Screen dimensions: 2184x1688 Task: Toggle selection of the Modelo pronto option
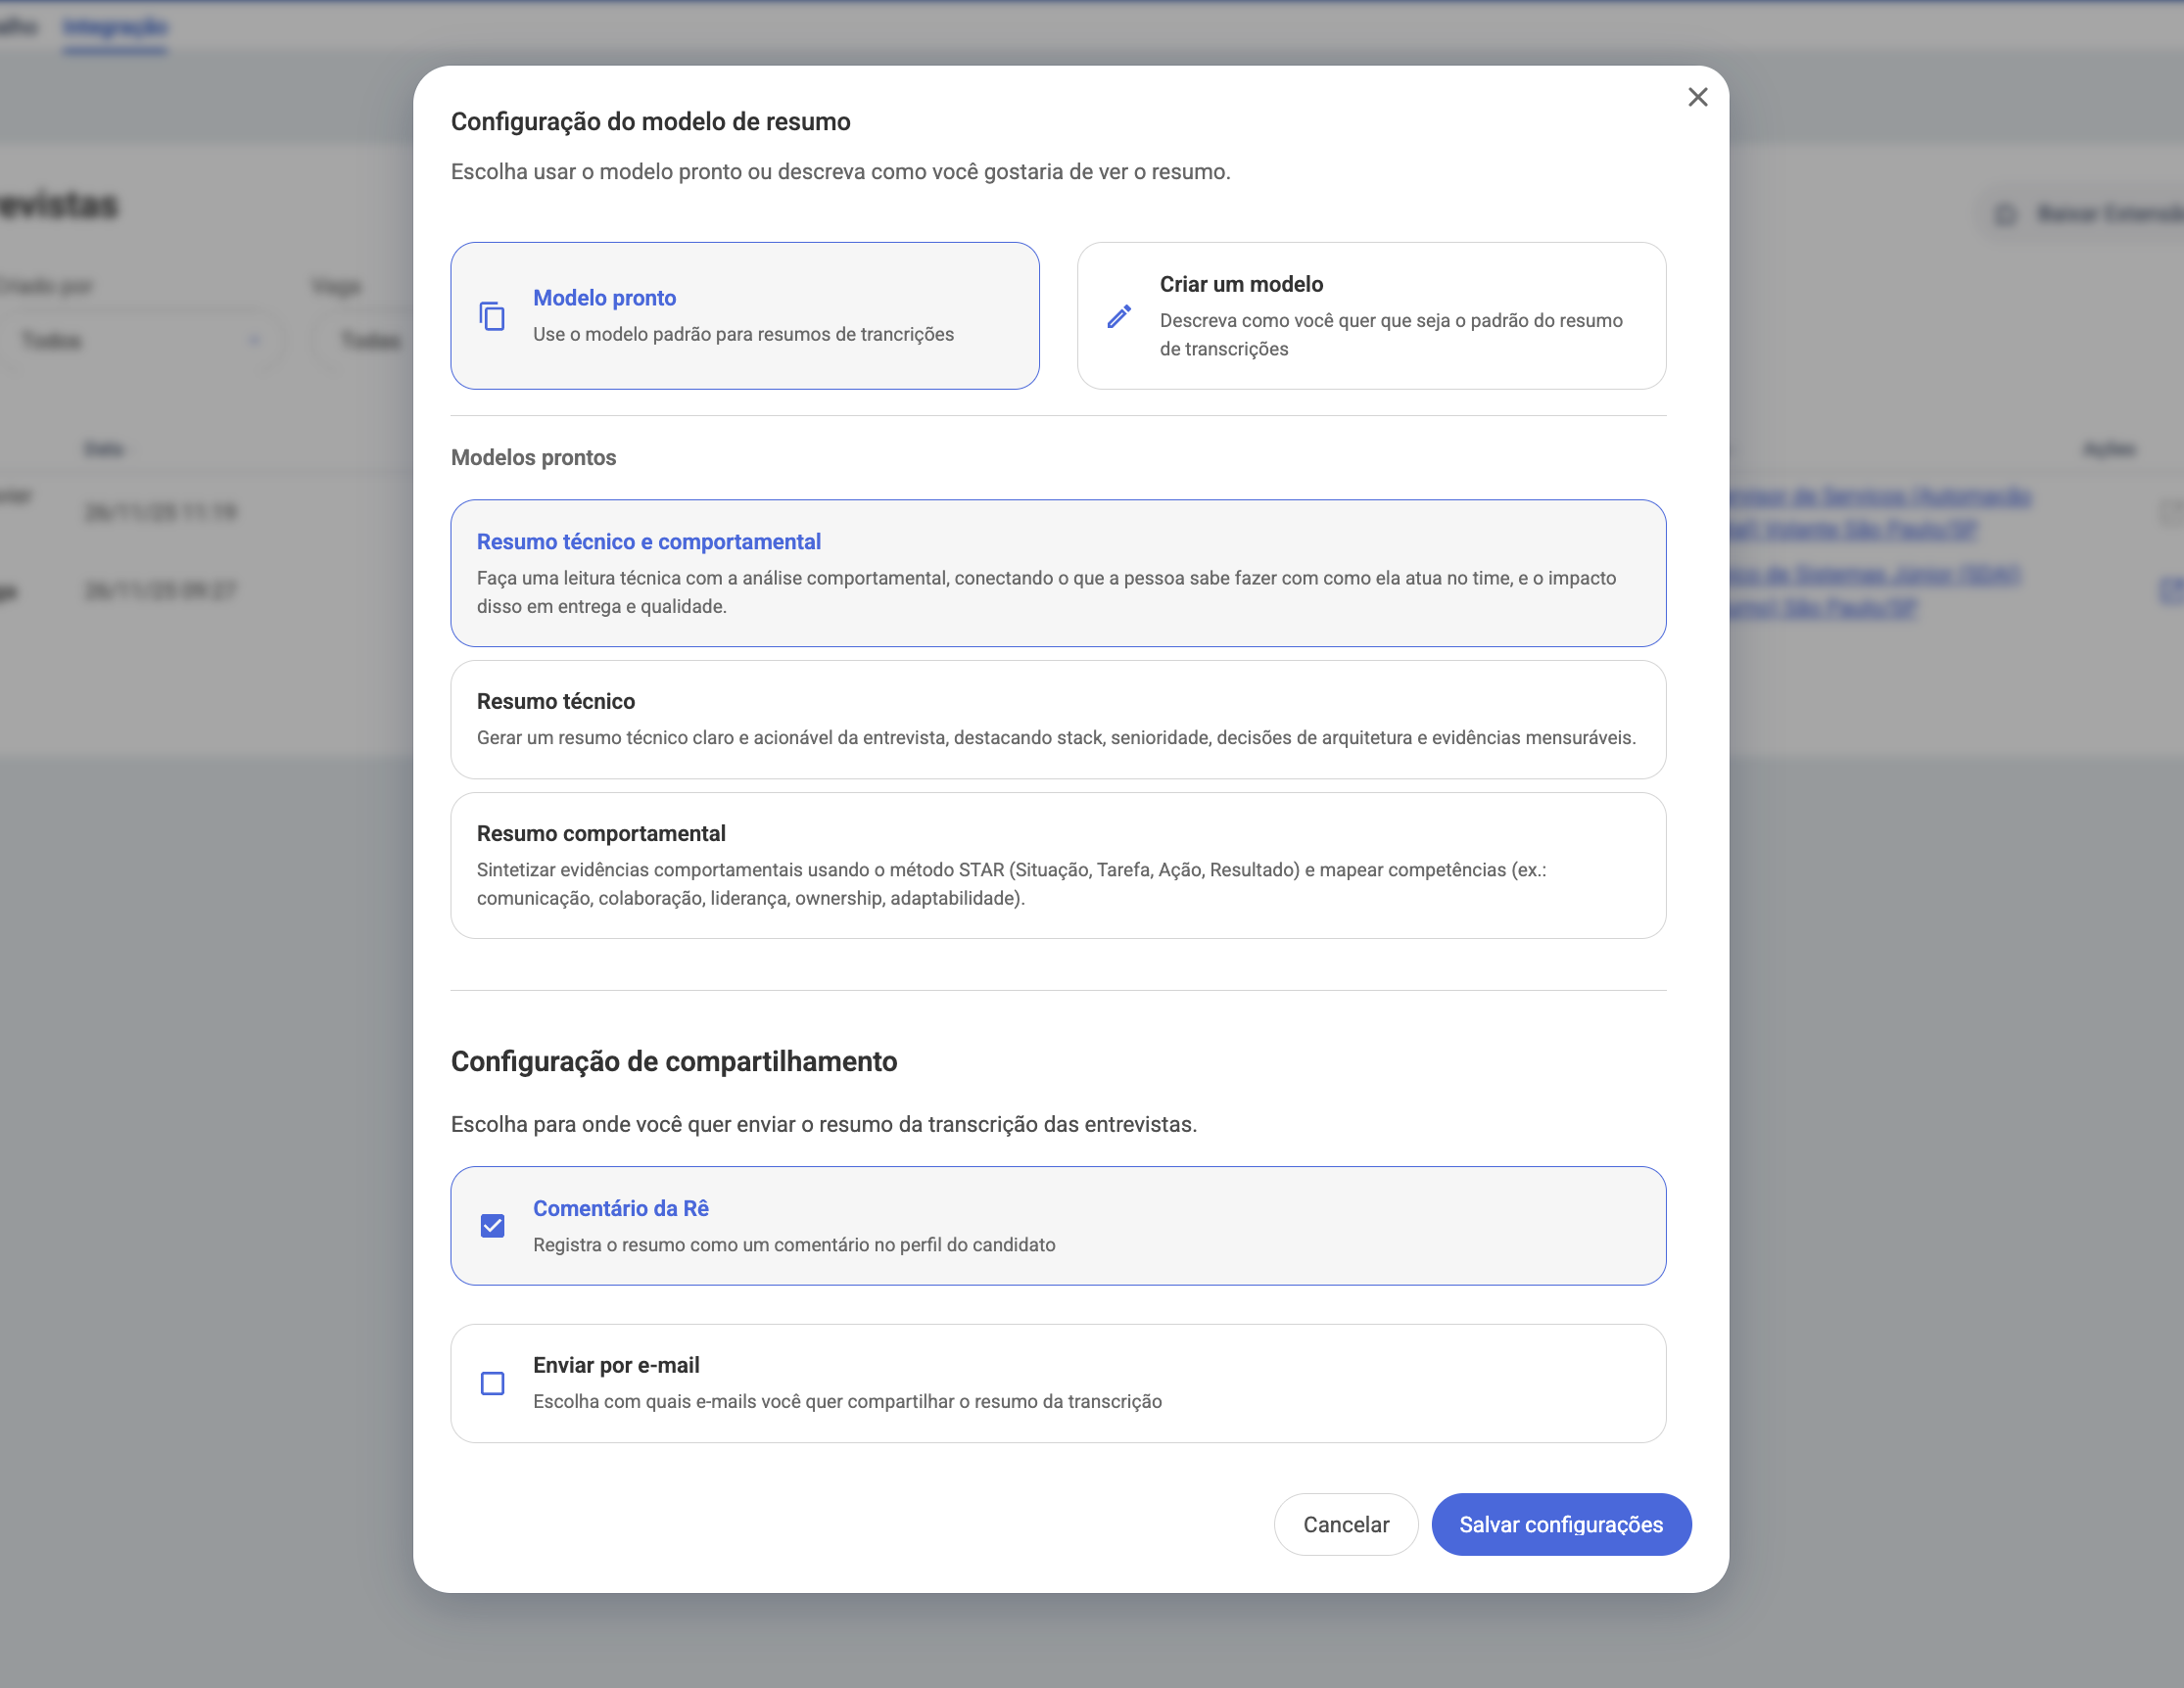point(745,315)
